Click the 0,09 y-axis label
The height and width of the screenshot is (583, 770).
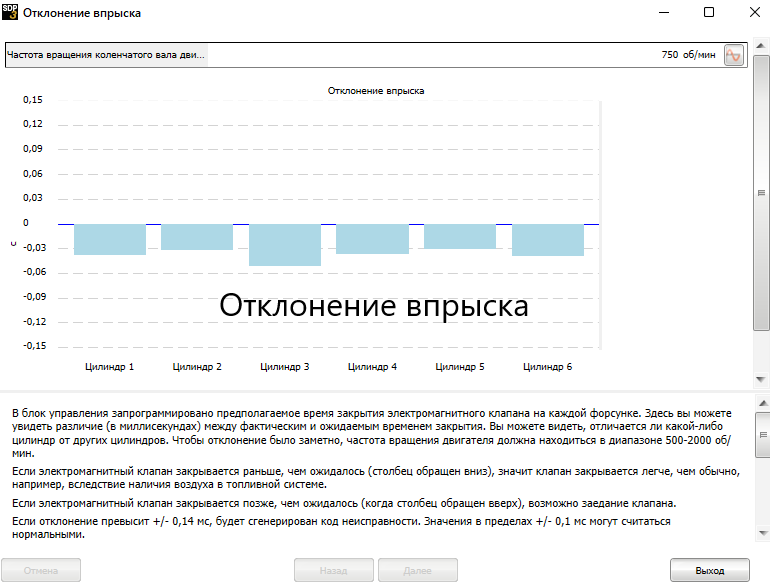tap(33, 148)
